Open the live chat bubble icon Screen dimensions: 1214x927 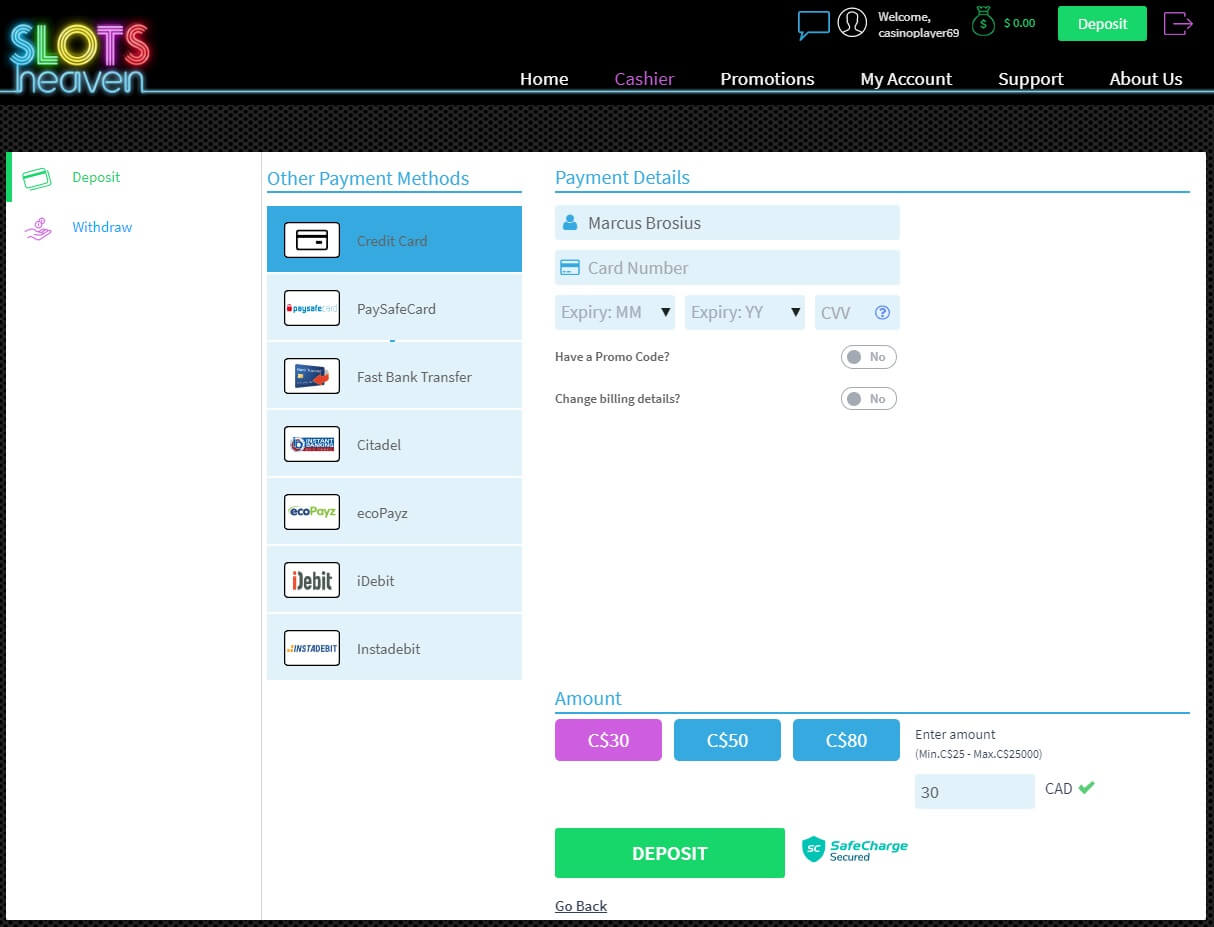click(813, 24)
